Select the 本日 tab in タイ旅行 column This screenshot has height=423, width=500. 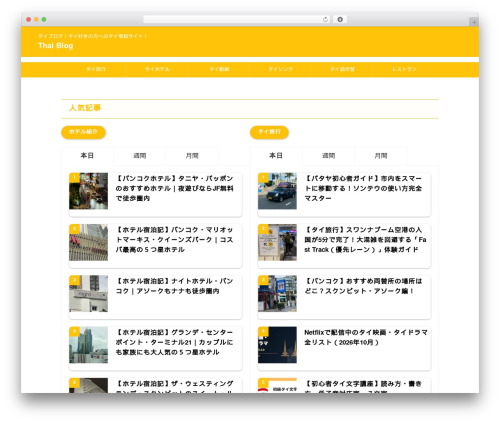pyautogui.click(x=276, y=156)
